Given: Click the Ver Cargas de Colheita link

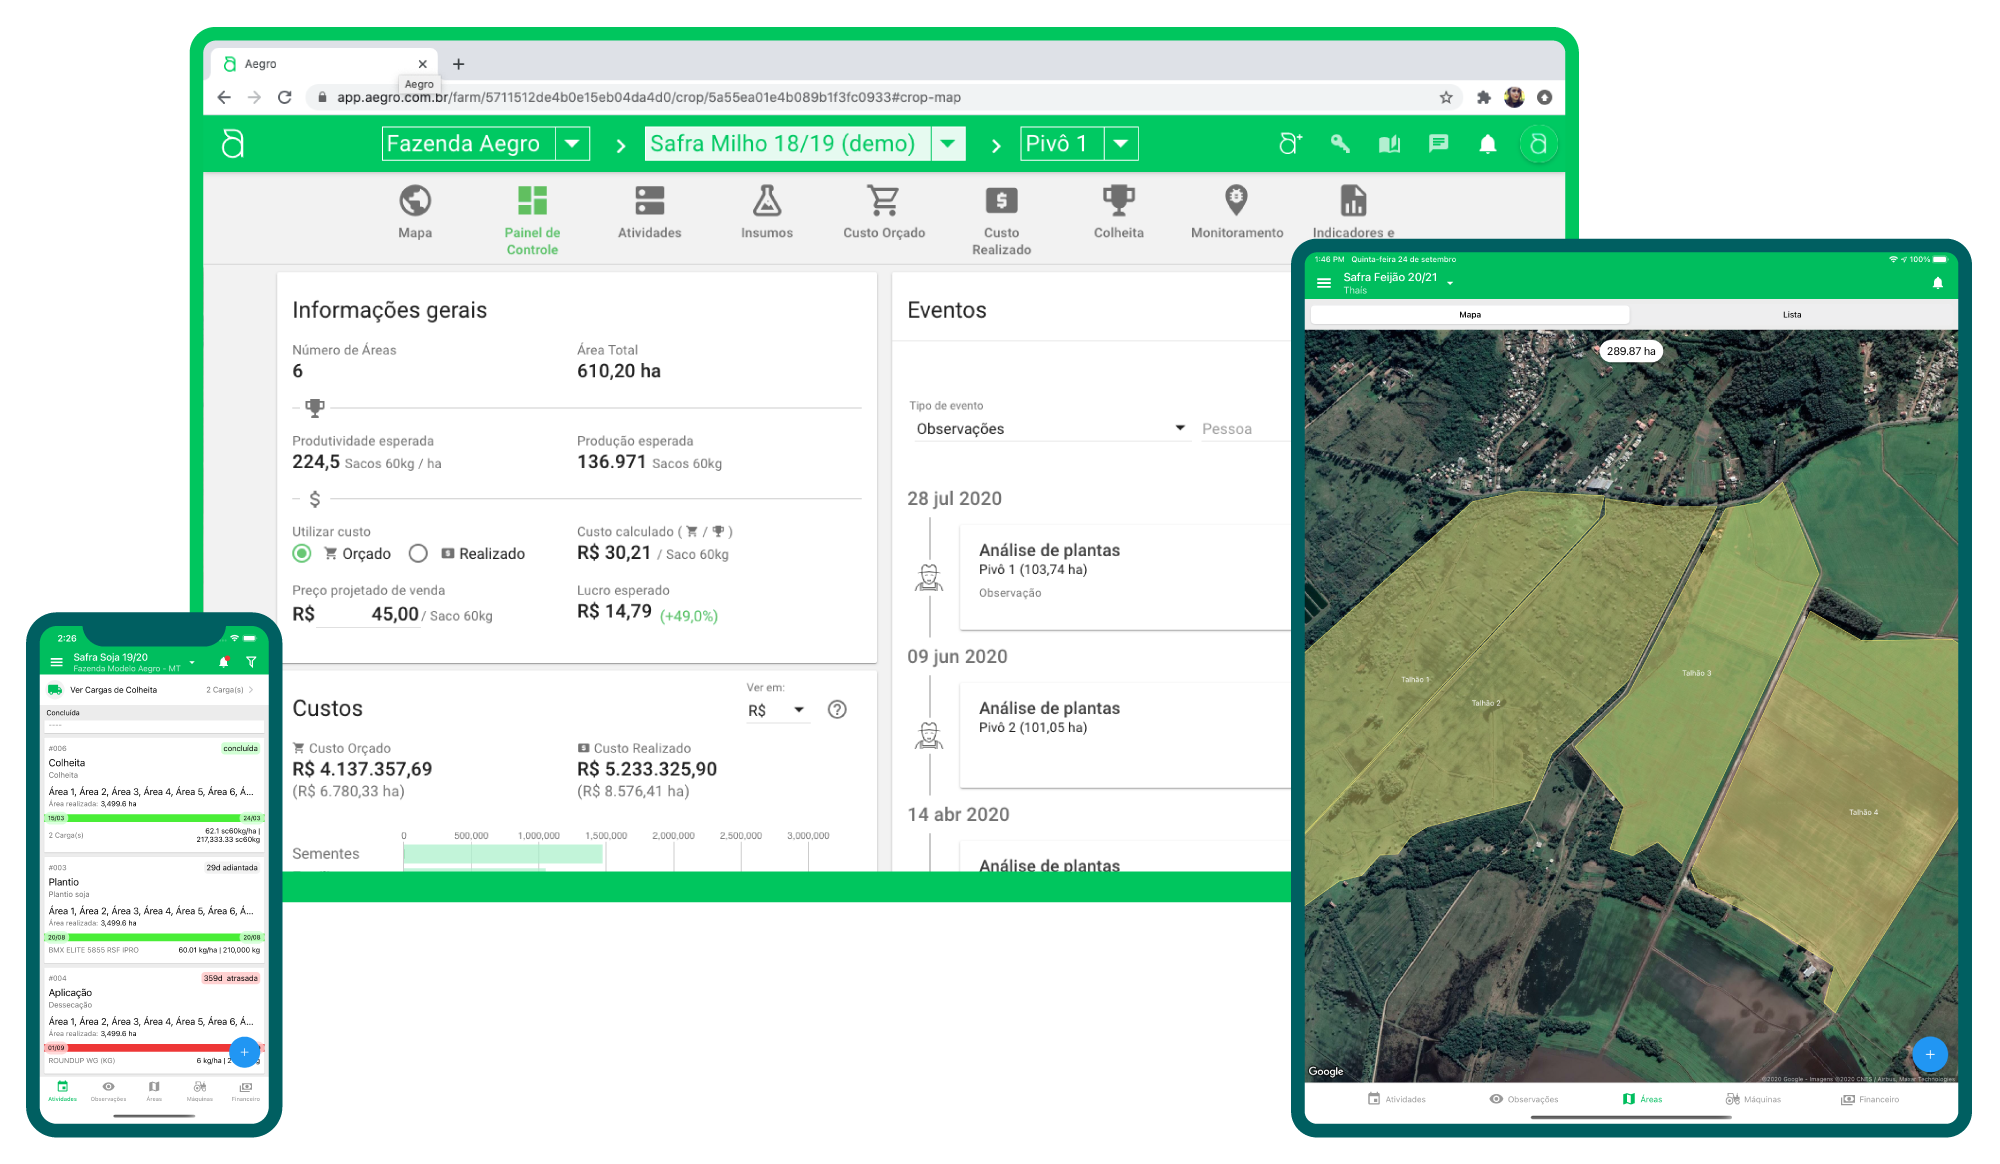Looking at the screenshot, I should (x=113, y=690).
